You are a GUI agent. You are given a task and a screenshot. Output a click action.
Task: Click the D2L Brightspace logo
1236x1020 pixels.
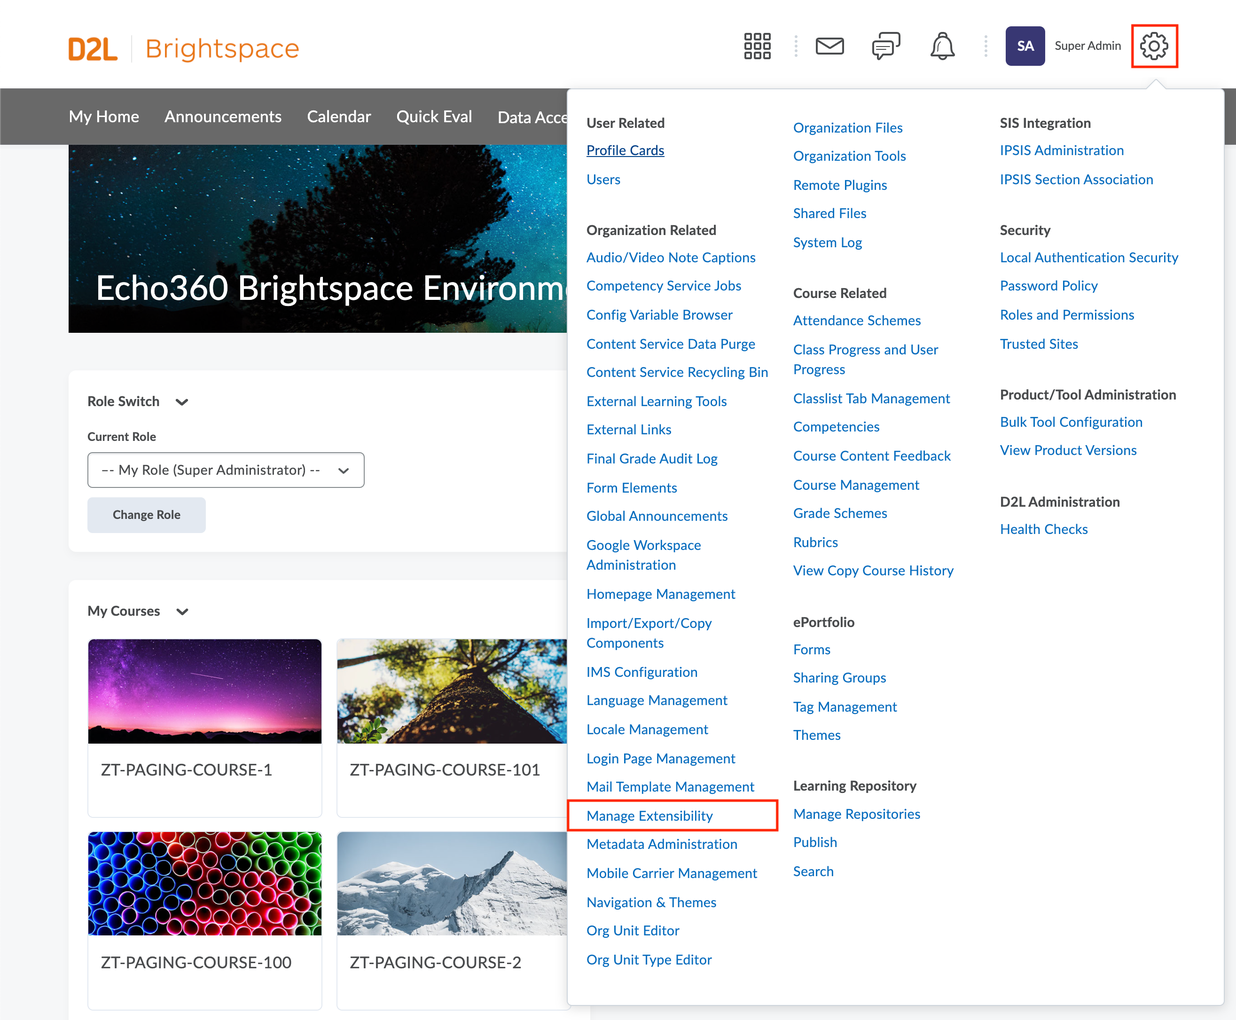183,48
